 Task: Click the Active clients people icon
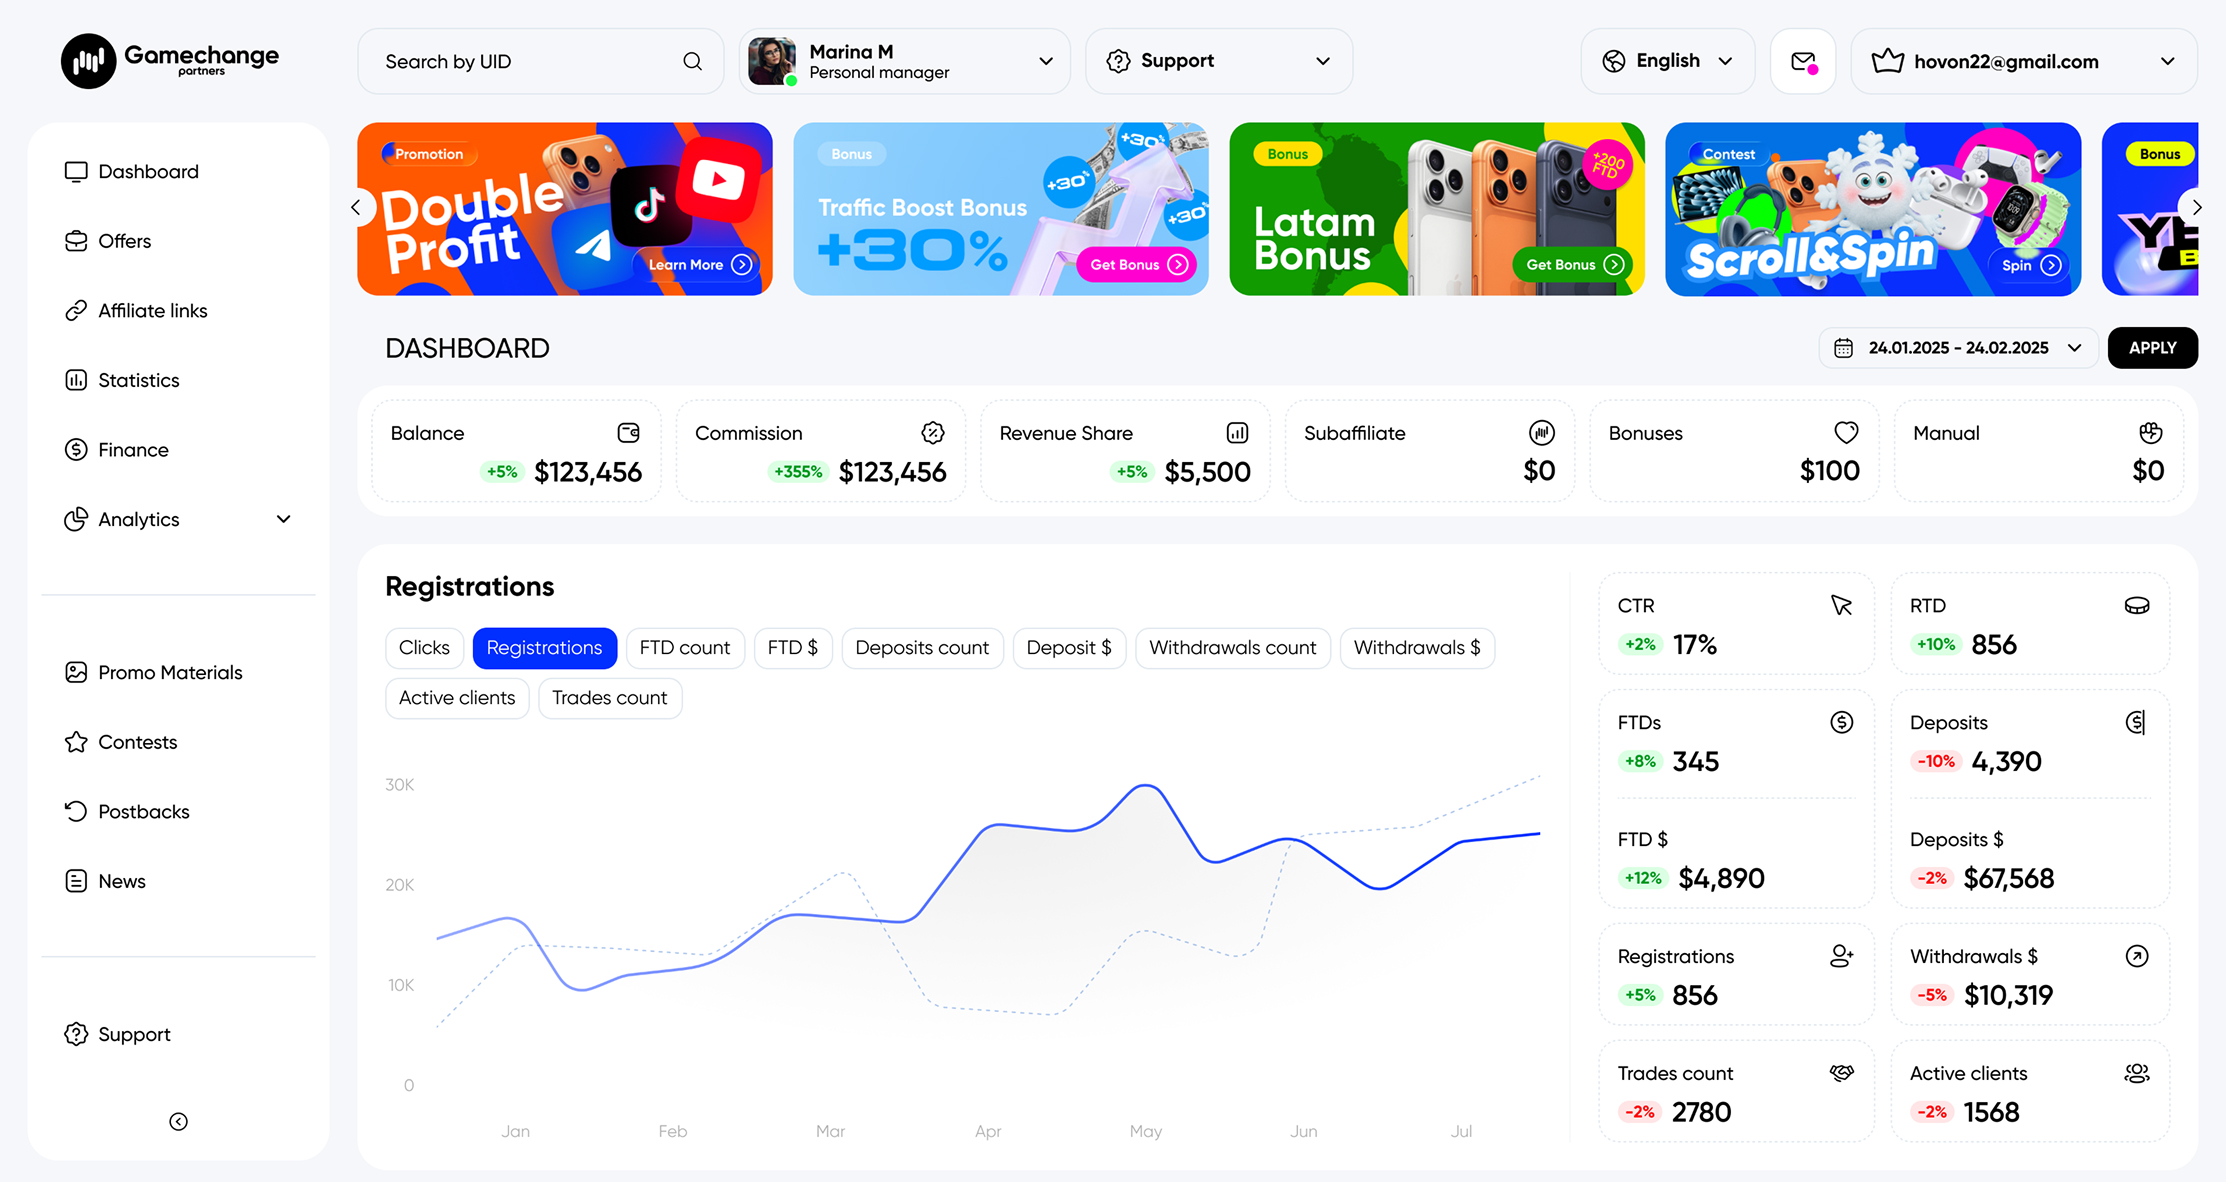point(2136,1073)
